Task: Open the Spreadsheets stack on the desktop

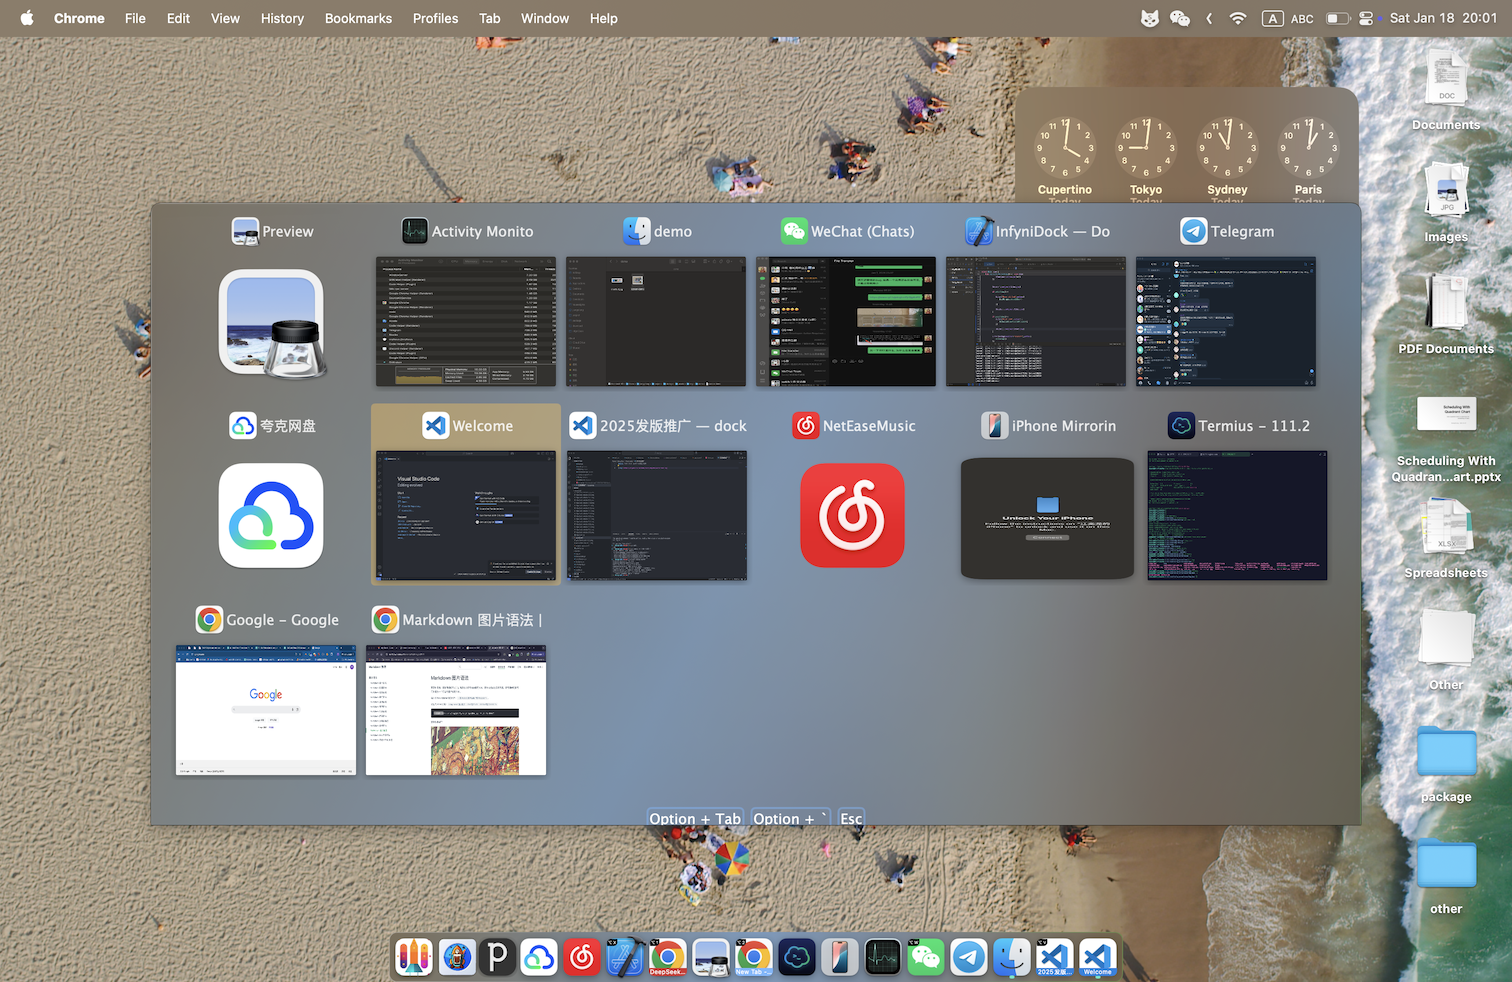Action: coord(1446,540)
